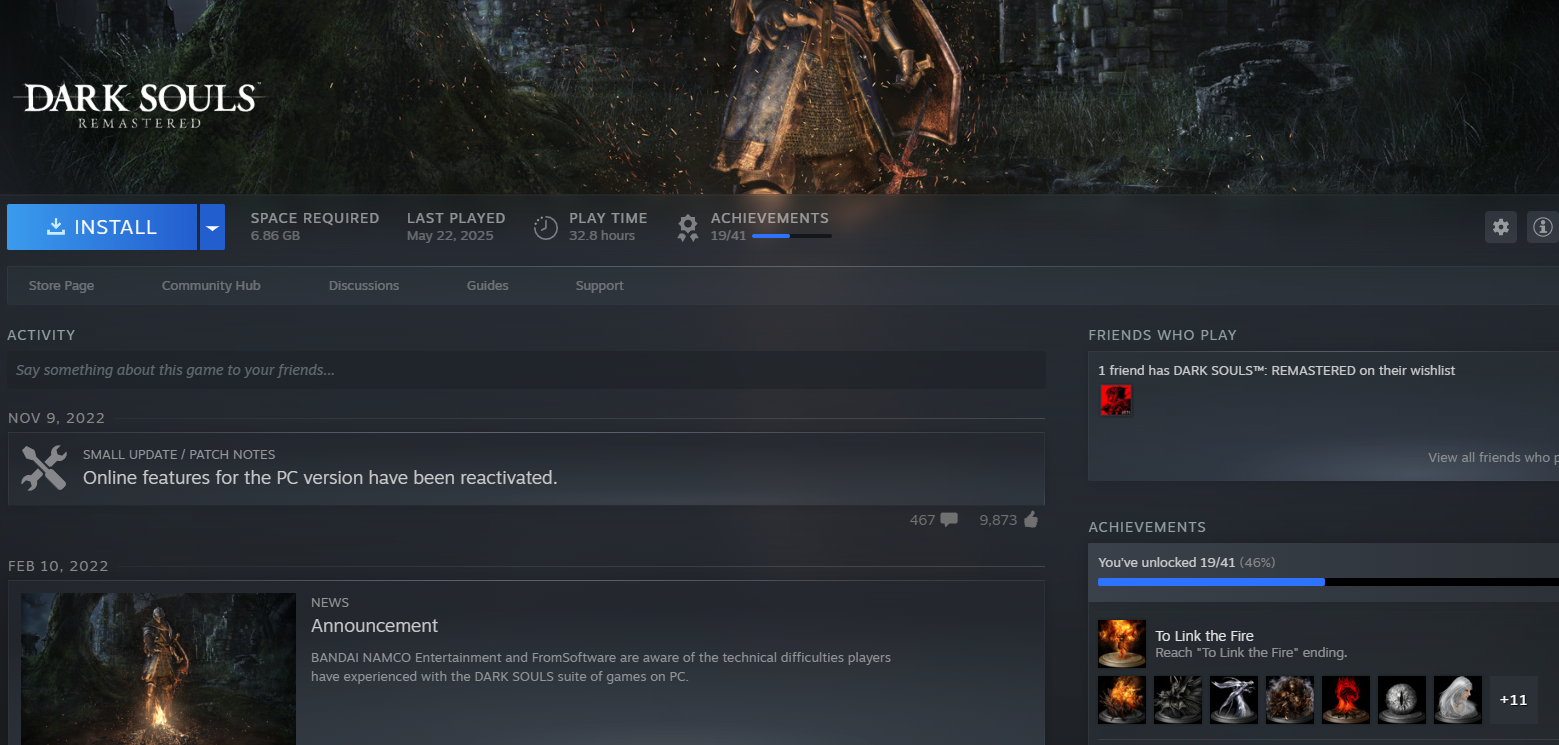1559x745 pixels.
Task: Click the grey eye orb achievement icon
Action: click(x=1402, y=700)
